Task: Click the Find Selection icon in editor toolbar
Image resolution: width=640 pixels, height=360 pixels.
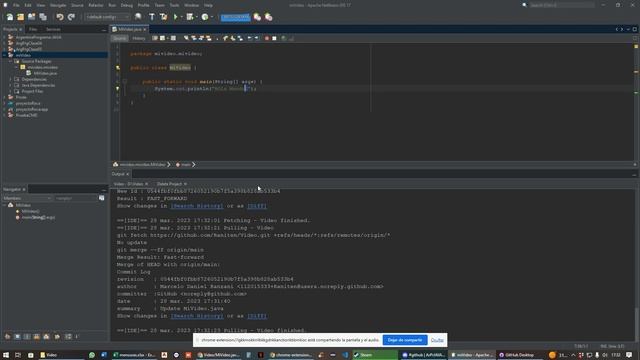Action: tap(186, 38)
